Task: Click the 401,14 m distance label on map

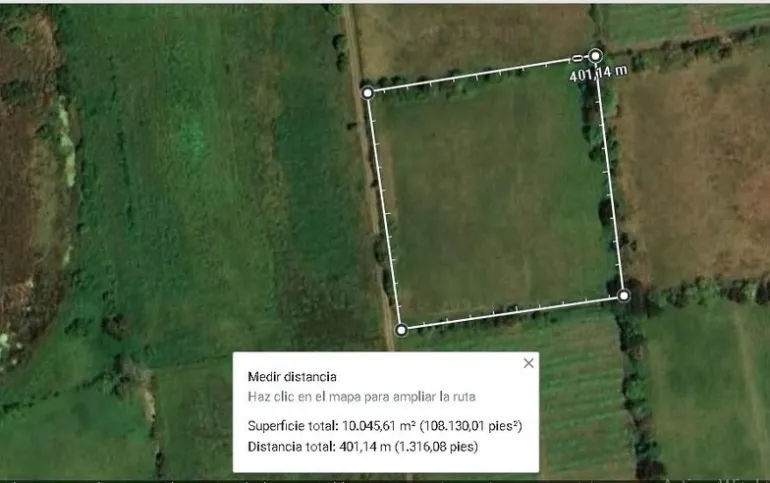Action: tap(598, 74)
